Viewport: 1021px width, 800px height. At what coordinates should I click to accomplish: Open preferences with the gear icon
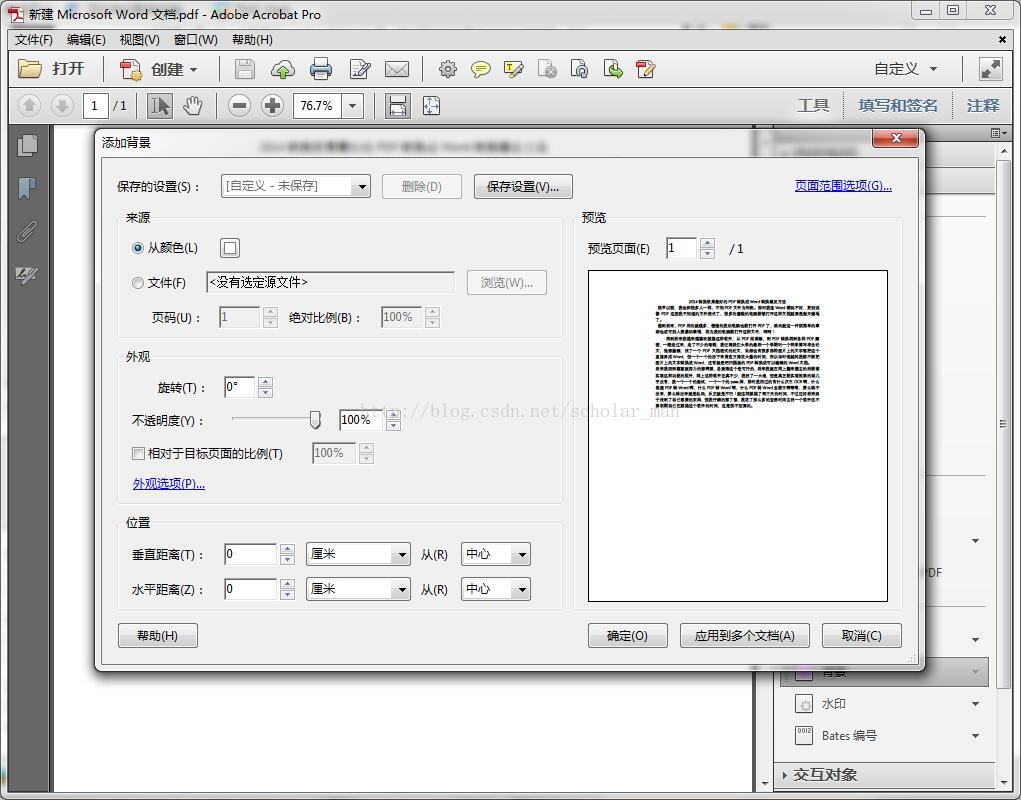[447, 69]
